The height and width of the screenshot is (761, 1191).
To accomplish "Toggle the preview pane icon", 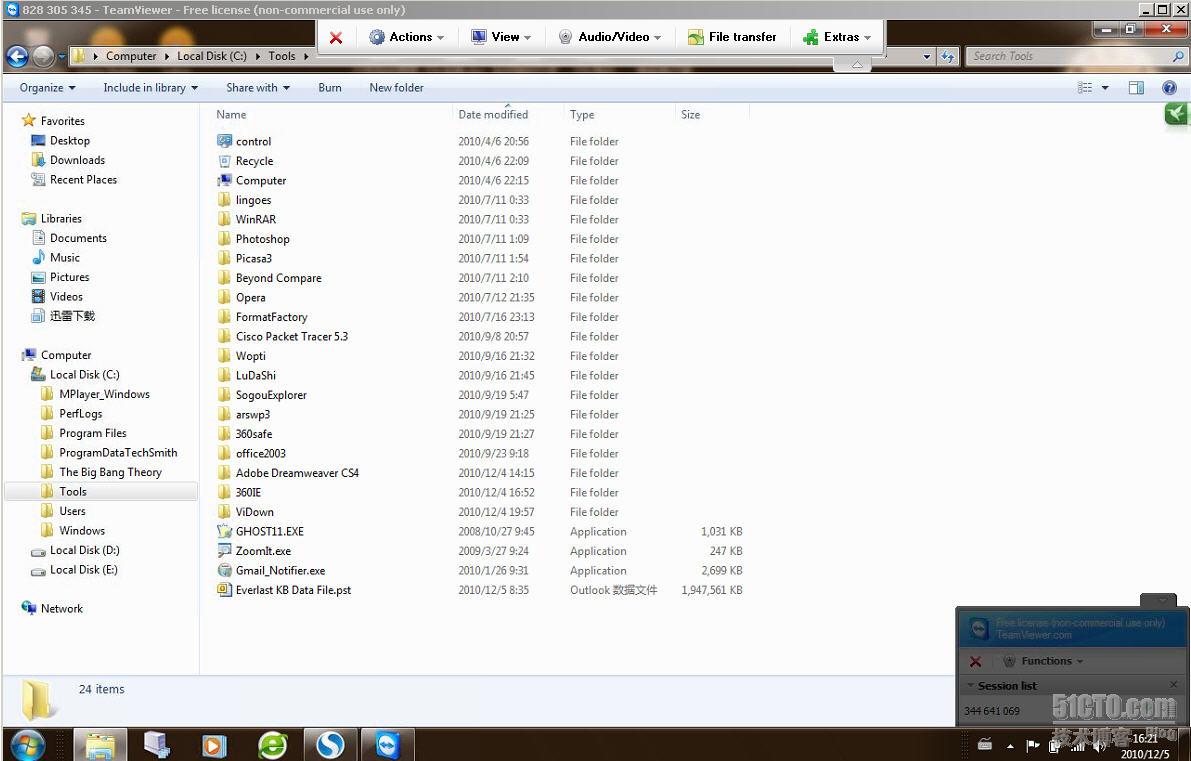I will click(x=1136, y=88).
